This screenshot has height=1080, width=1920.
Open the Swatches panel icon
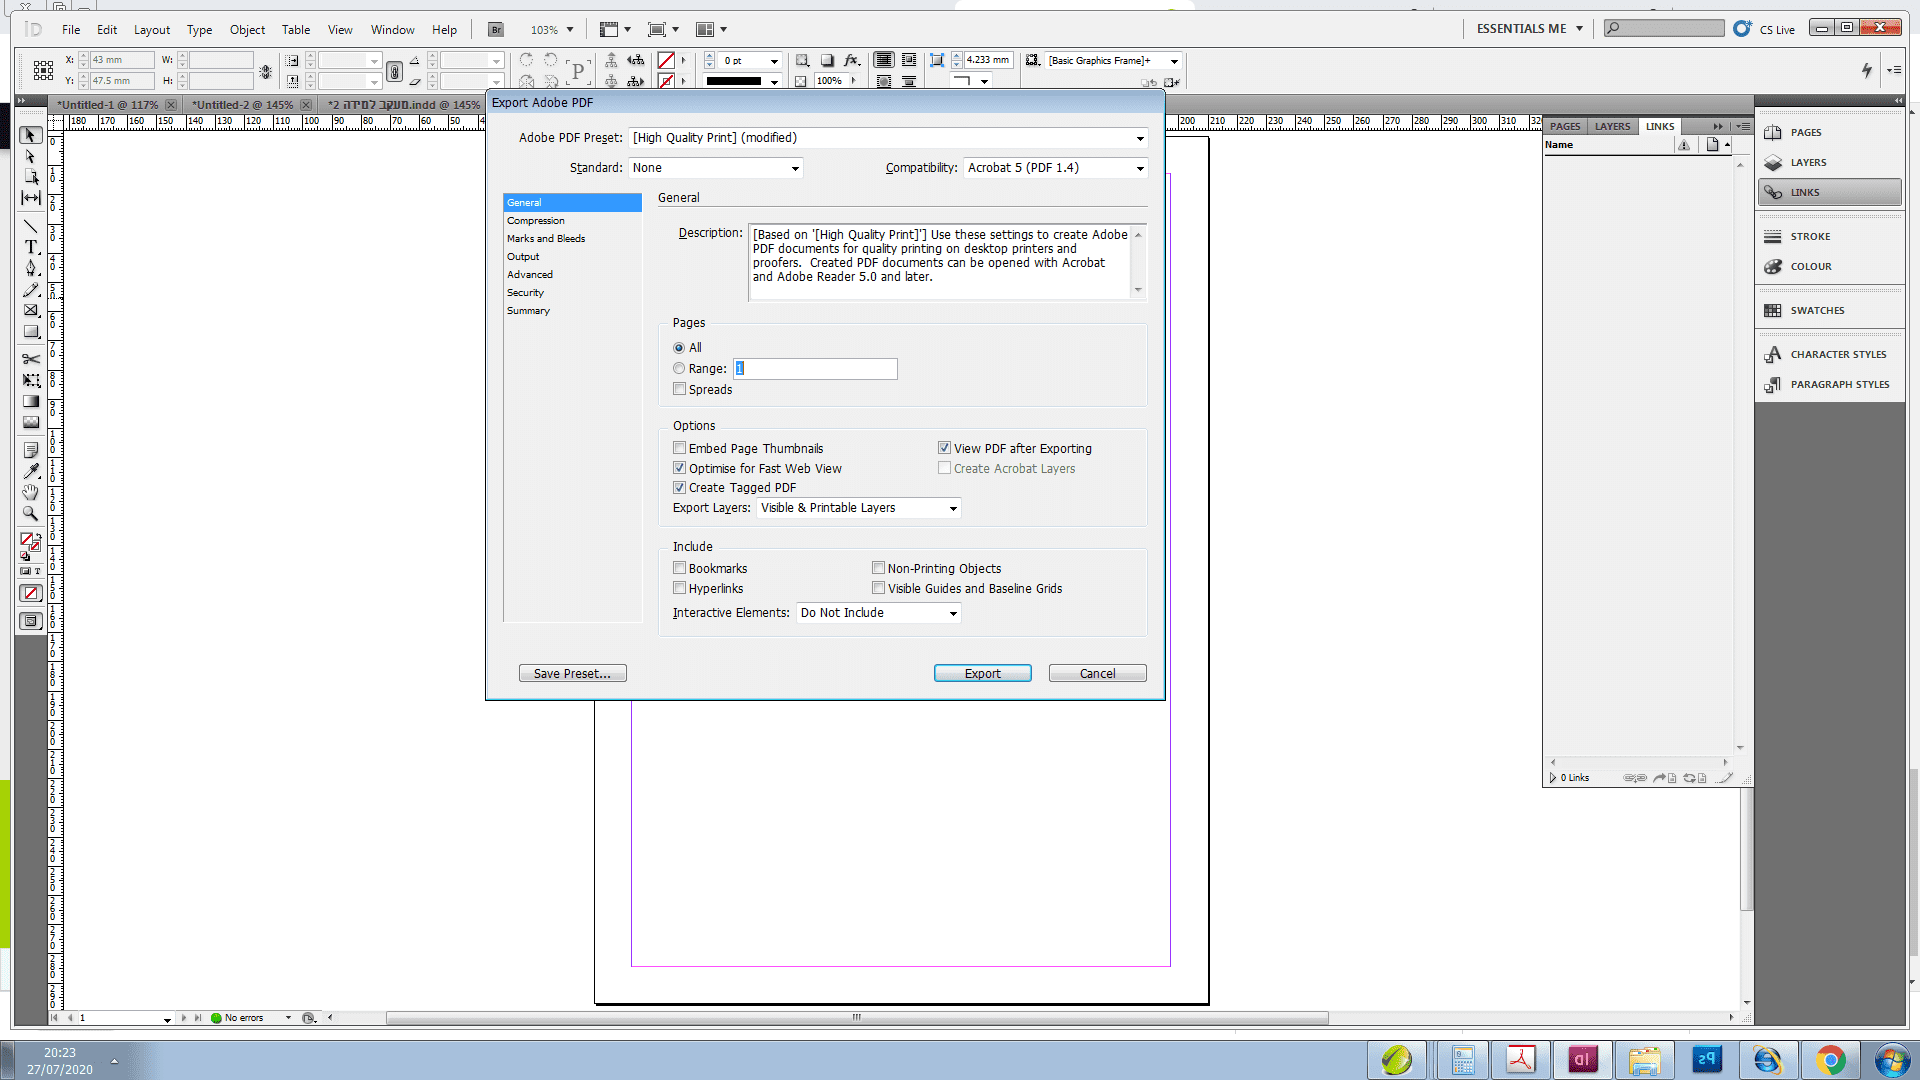pyautogui.click(x=1773, y=310)
